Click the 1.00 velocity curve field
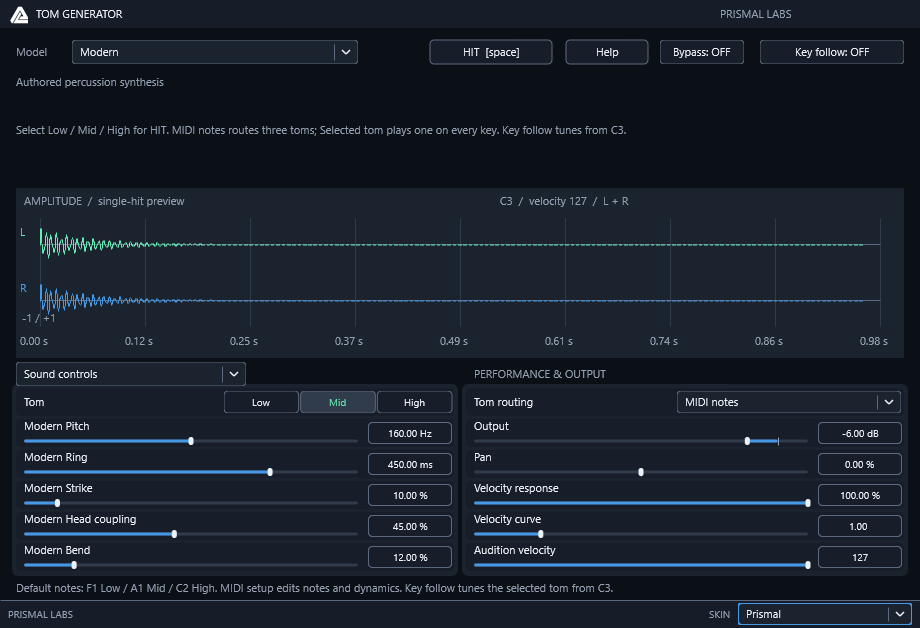The image size is (920, 628). pyautogui.click(x=860, y=526)
